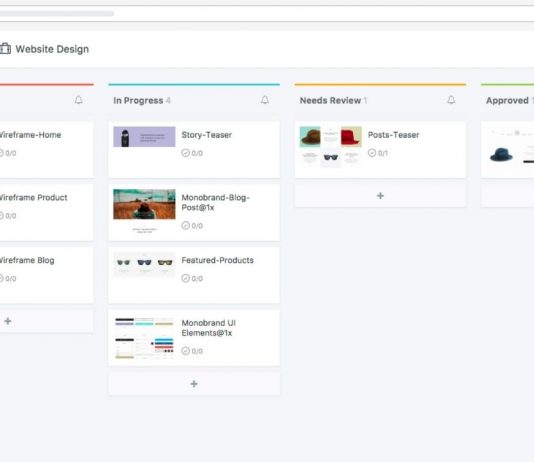The width and height of the screenshot is (534, 462).
Task: Open the Posts-Teaser hats thumbnail
Action: click(331, 147)
